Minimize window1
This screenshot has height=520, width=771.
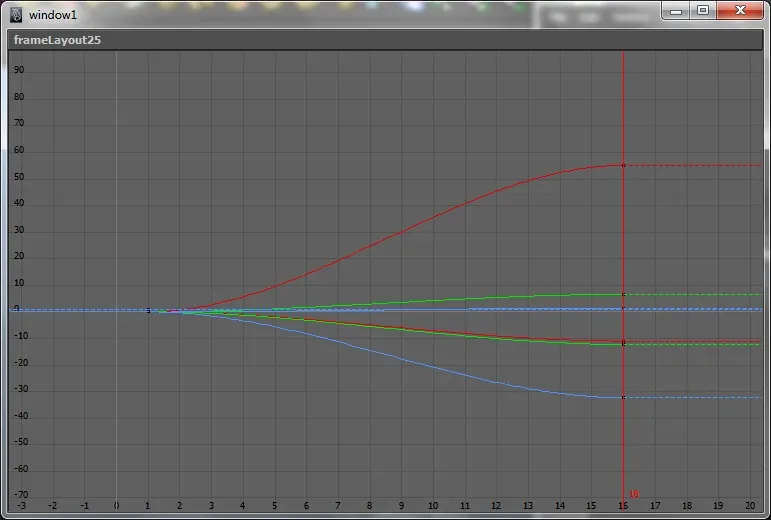coord(676,11)
